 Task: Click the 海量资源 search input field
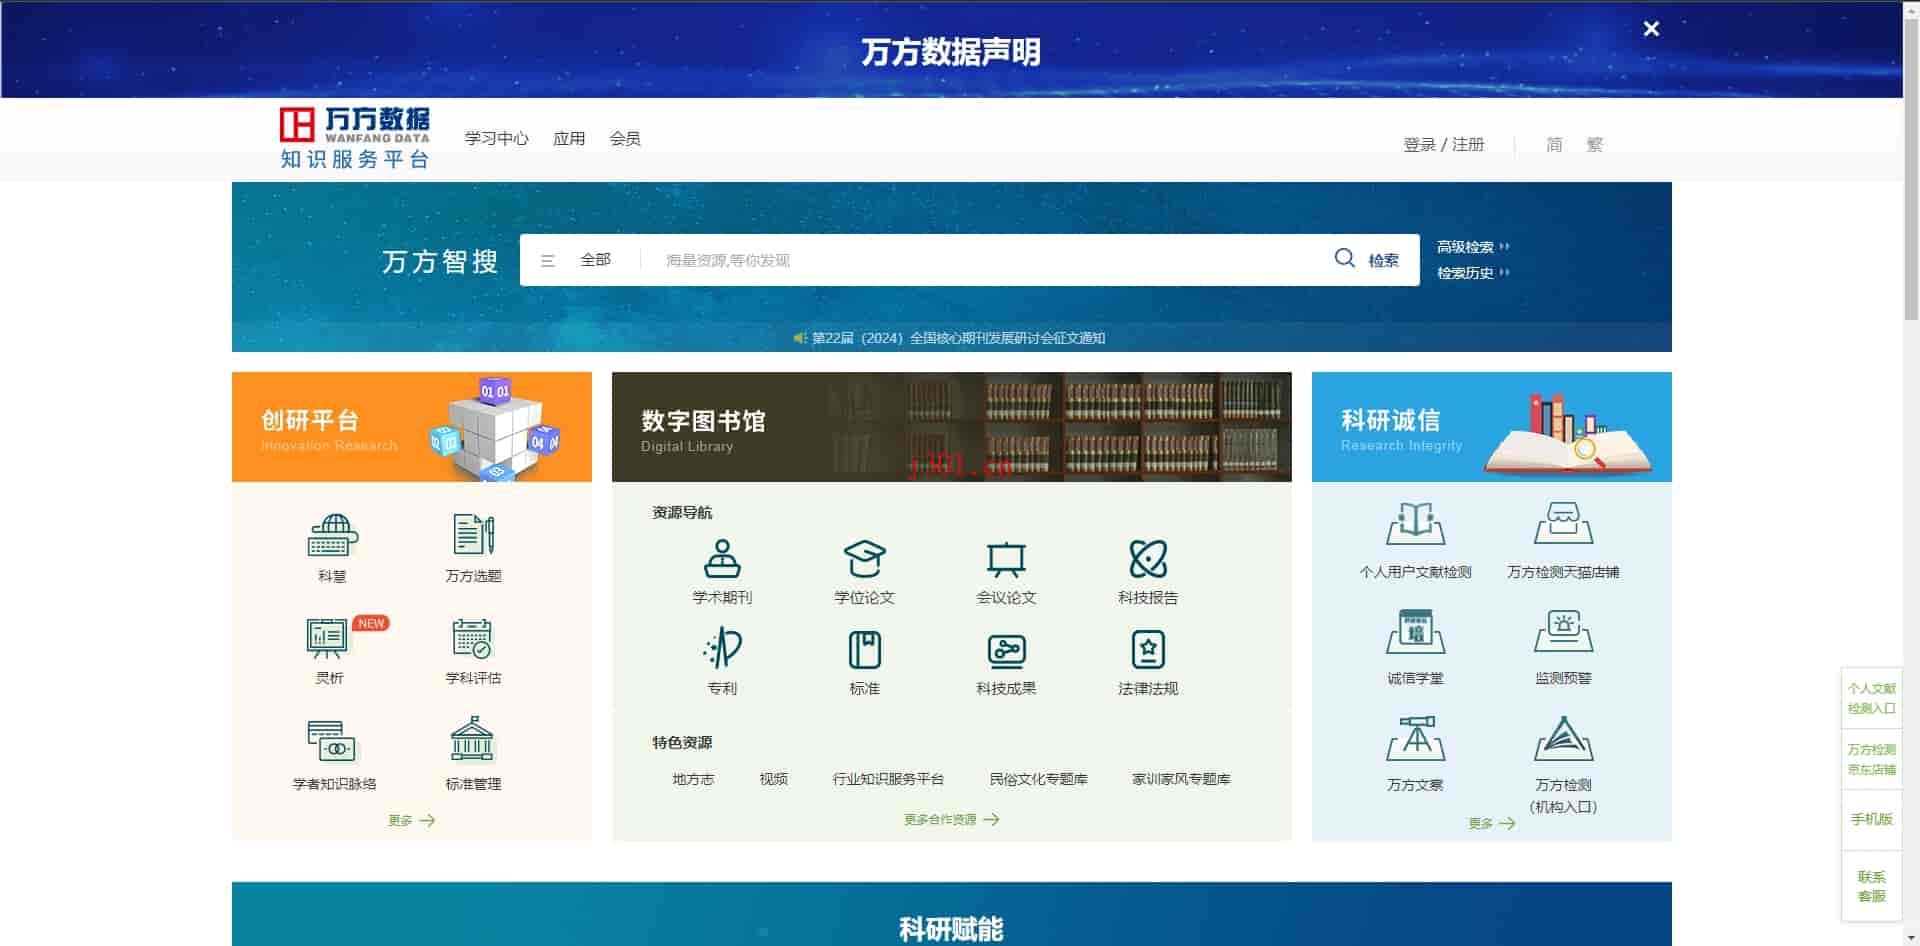tap(985, 260)
